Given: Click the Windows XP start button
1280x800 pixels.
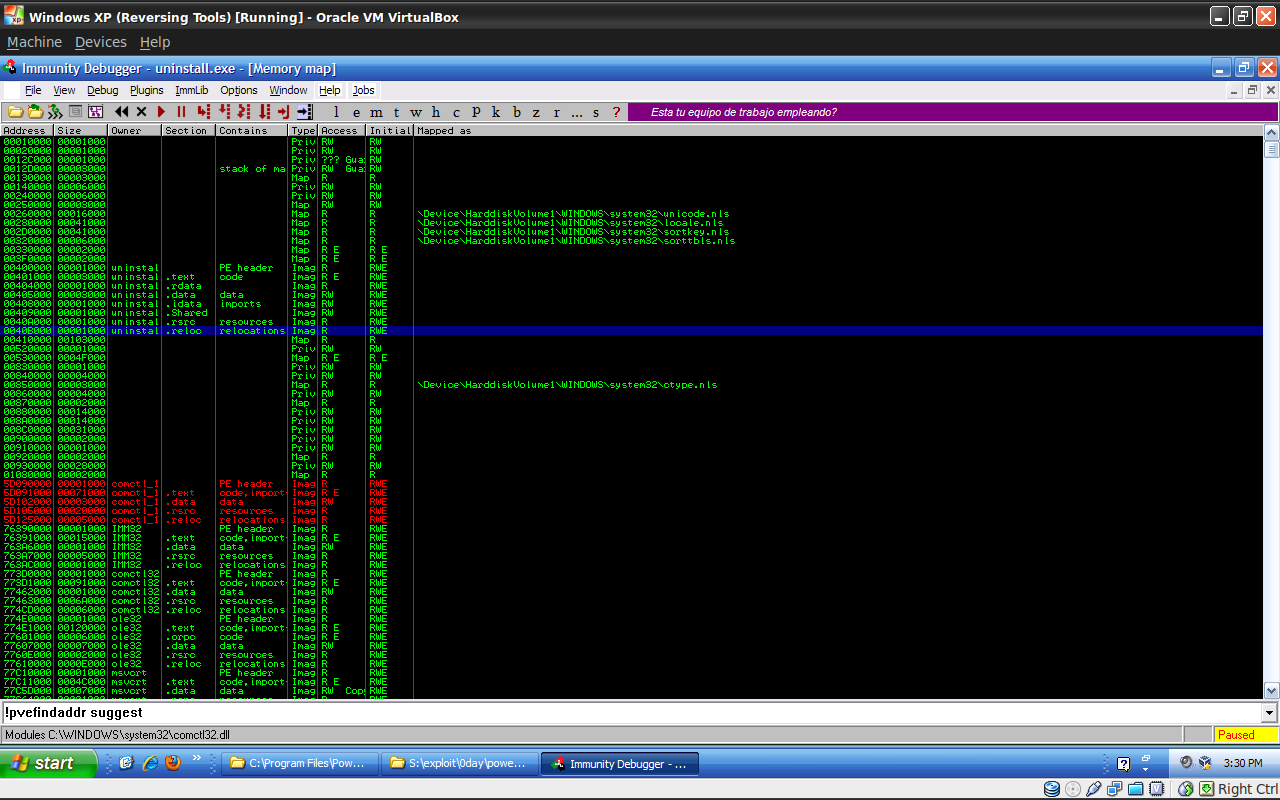Looking at the screenshot, I should [48, 763].
